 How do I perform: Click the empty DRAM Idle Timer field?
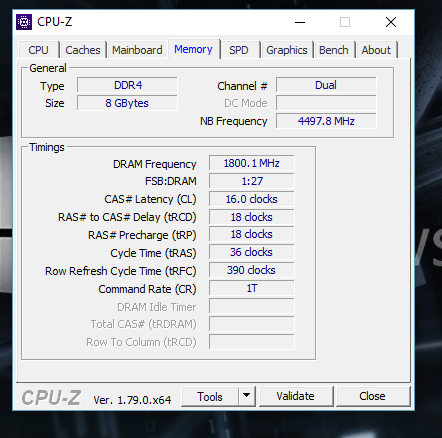click(x=252, y=306)
